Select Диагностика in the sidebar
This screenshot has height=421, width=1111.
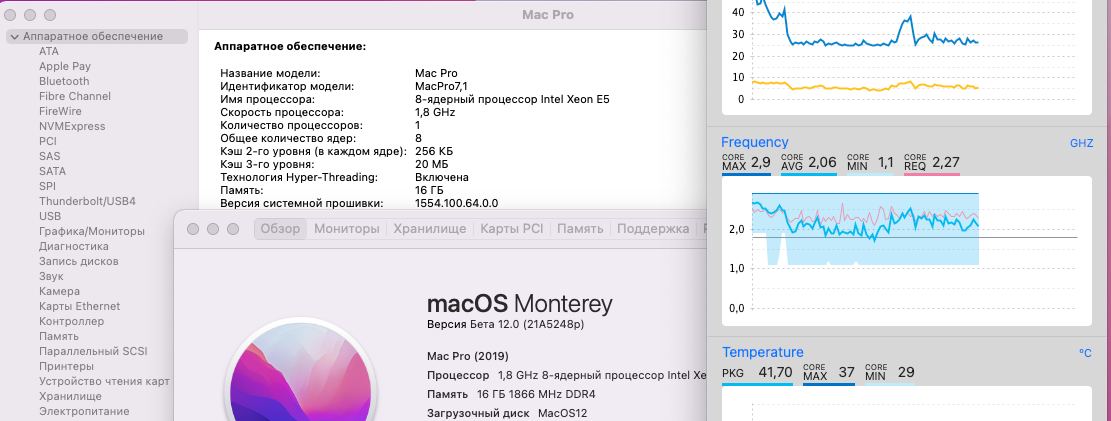[74, 246]
